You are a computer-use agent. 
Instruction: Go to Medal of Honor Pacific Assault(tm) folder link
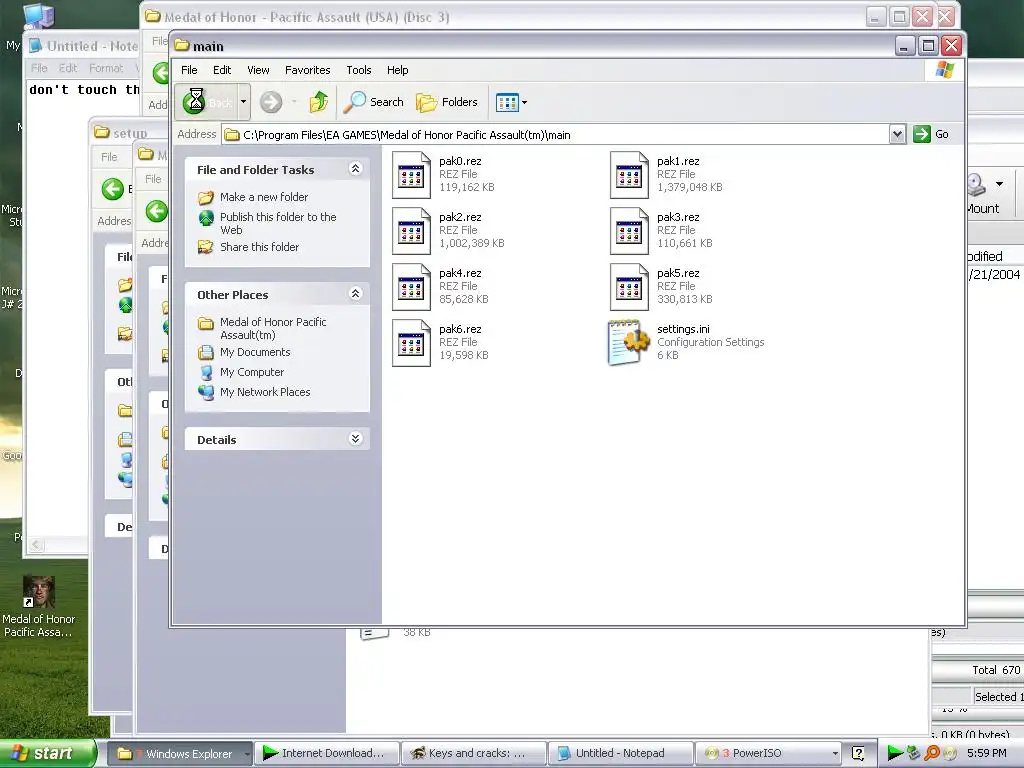273,328
